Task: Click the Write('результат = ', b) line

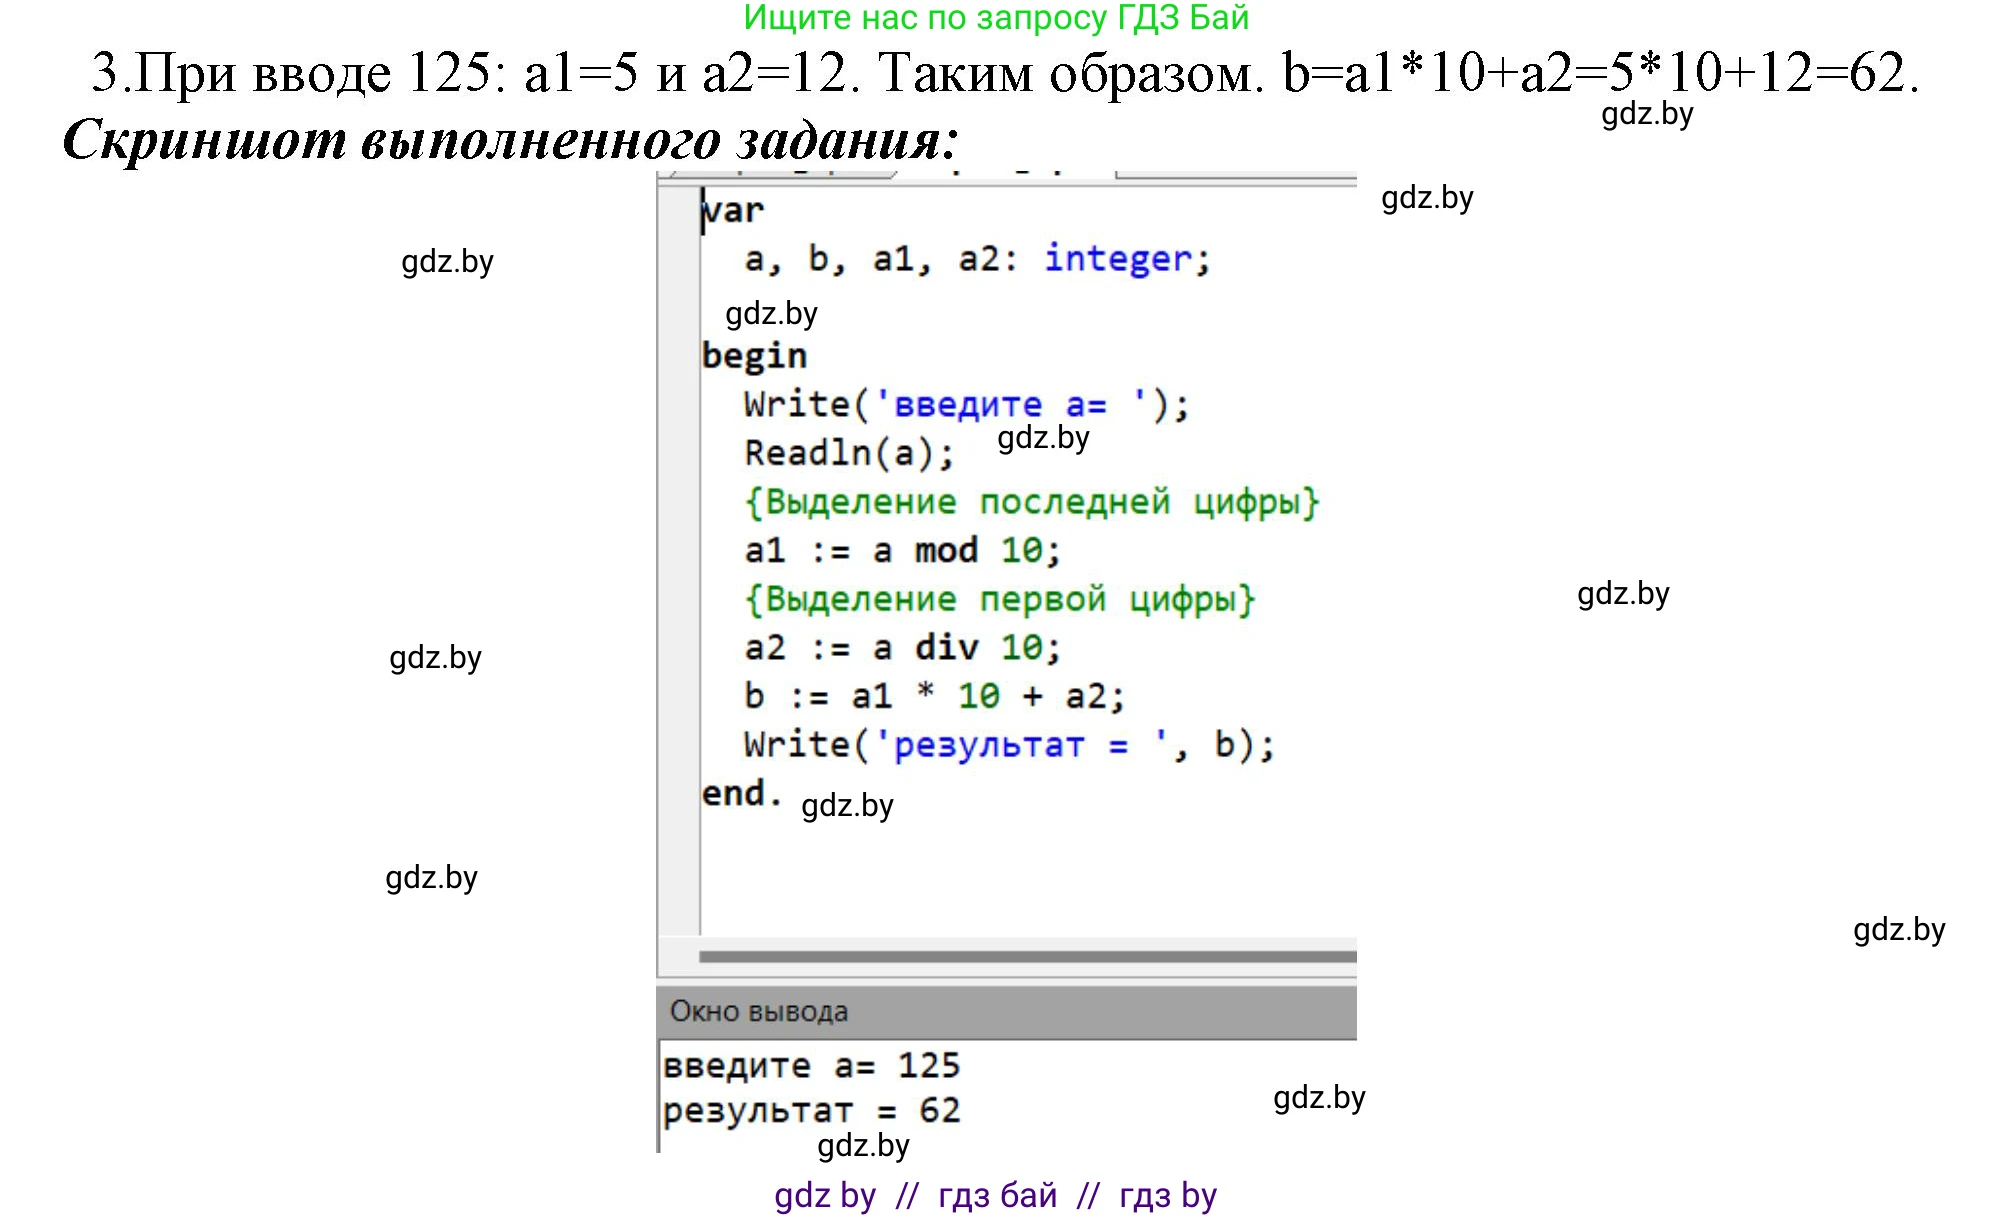Action: 1008,746
